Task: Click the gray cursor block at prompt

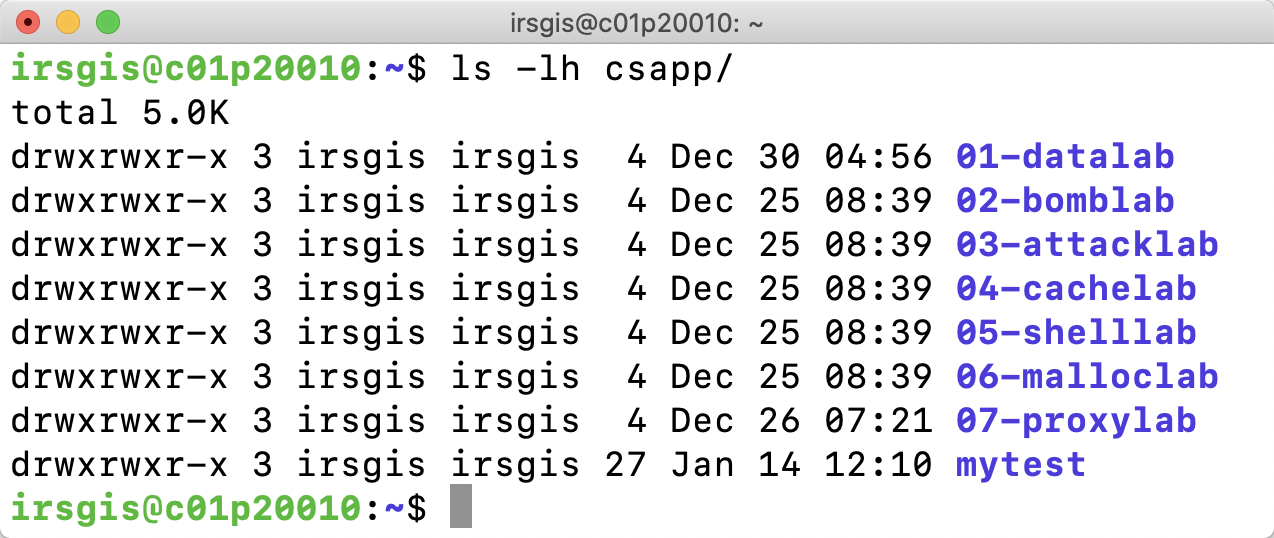Action: (x=460, y=507)
